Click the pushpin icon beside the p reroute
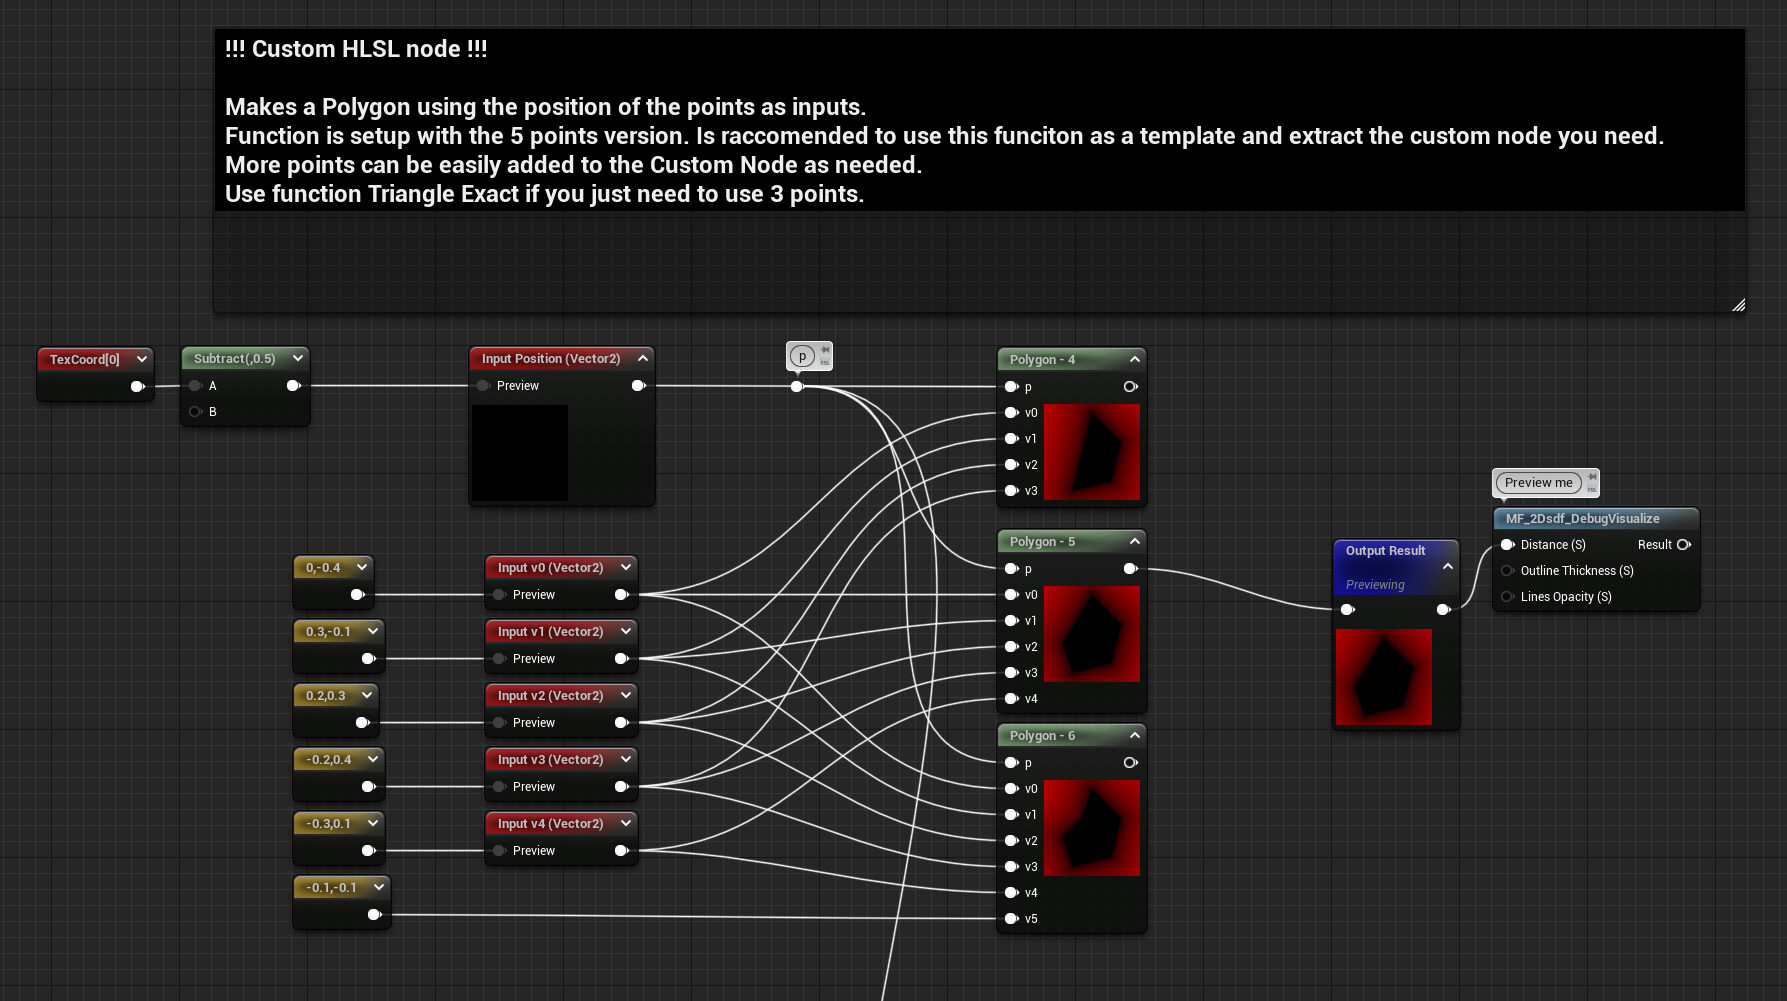 [823, 349]
